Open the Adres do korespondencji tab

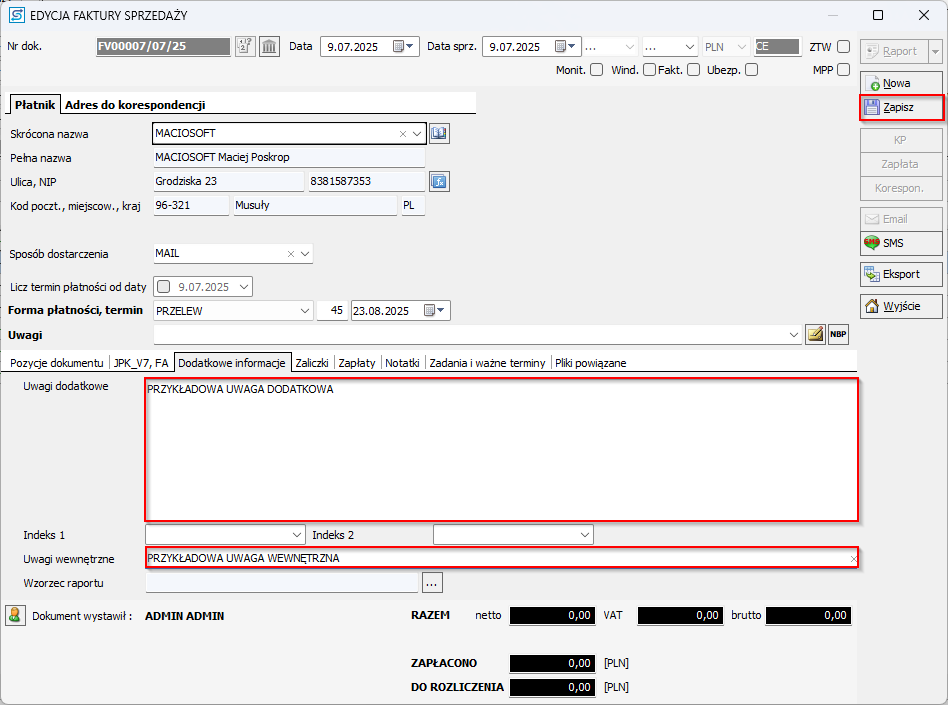135,105
